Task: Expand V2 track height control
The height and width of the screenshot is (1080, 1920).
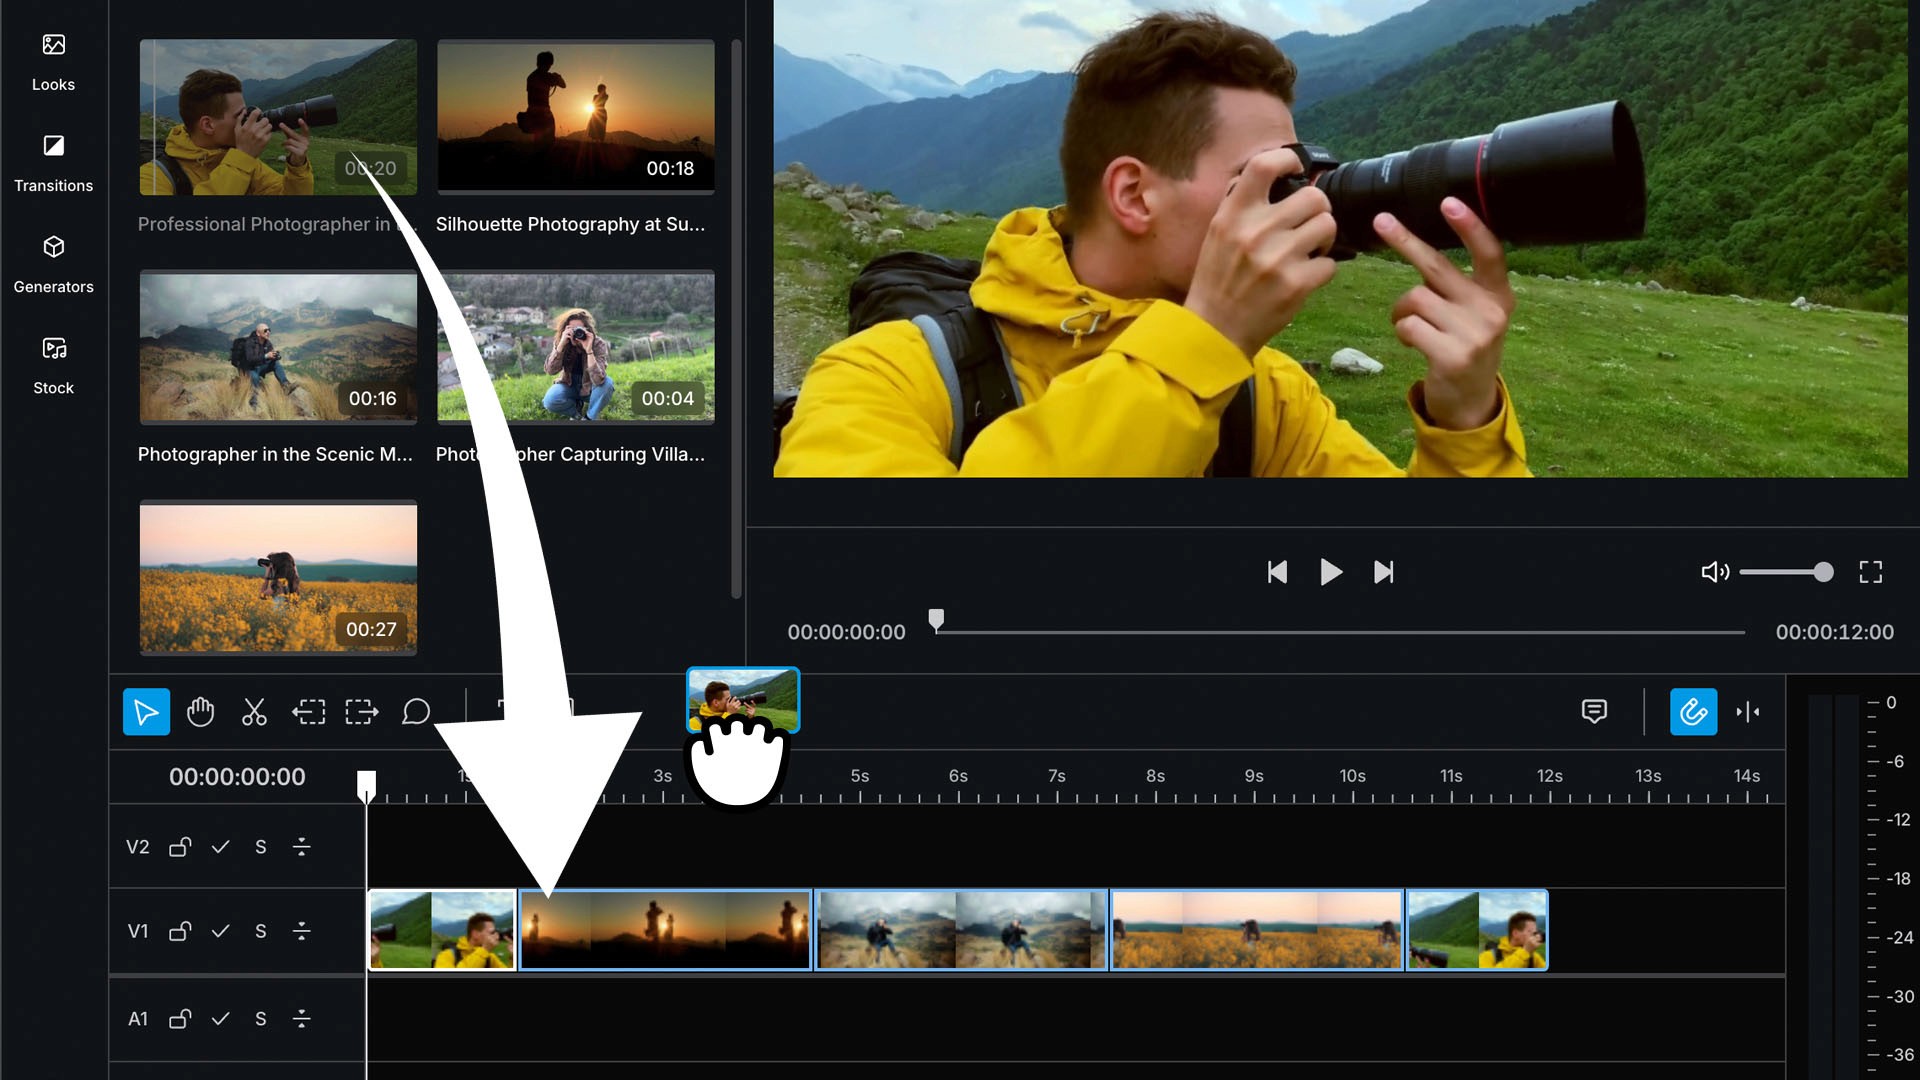Action: [x=301, y=847]
